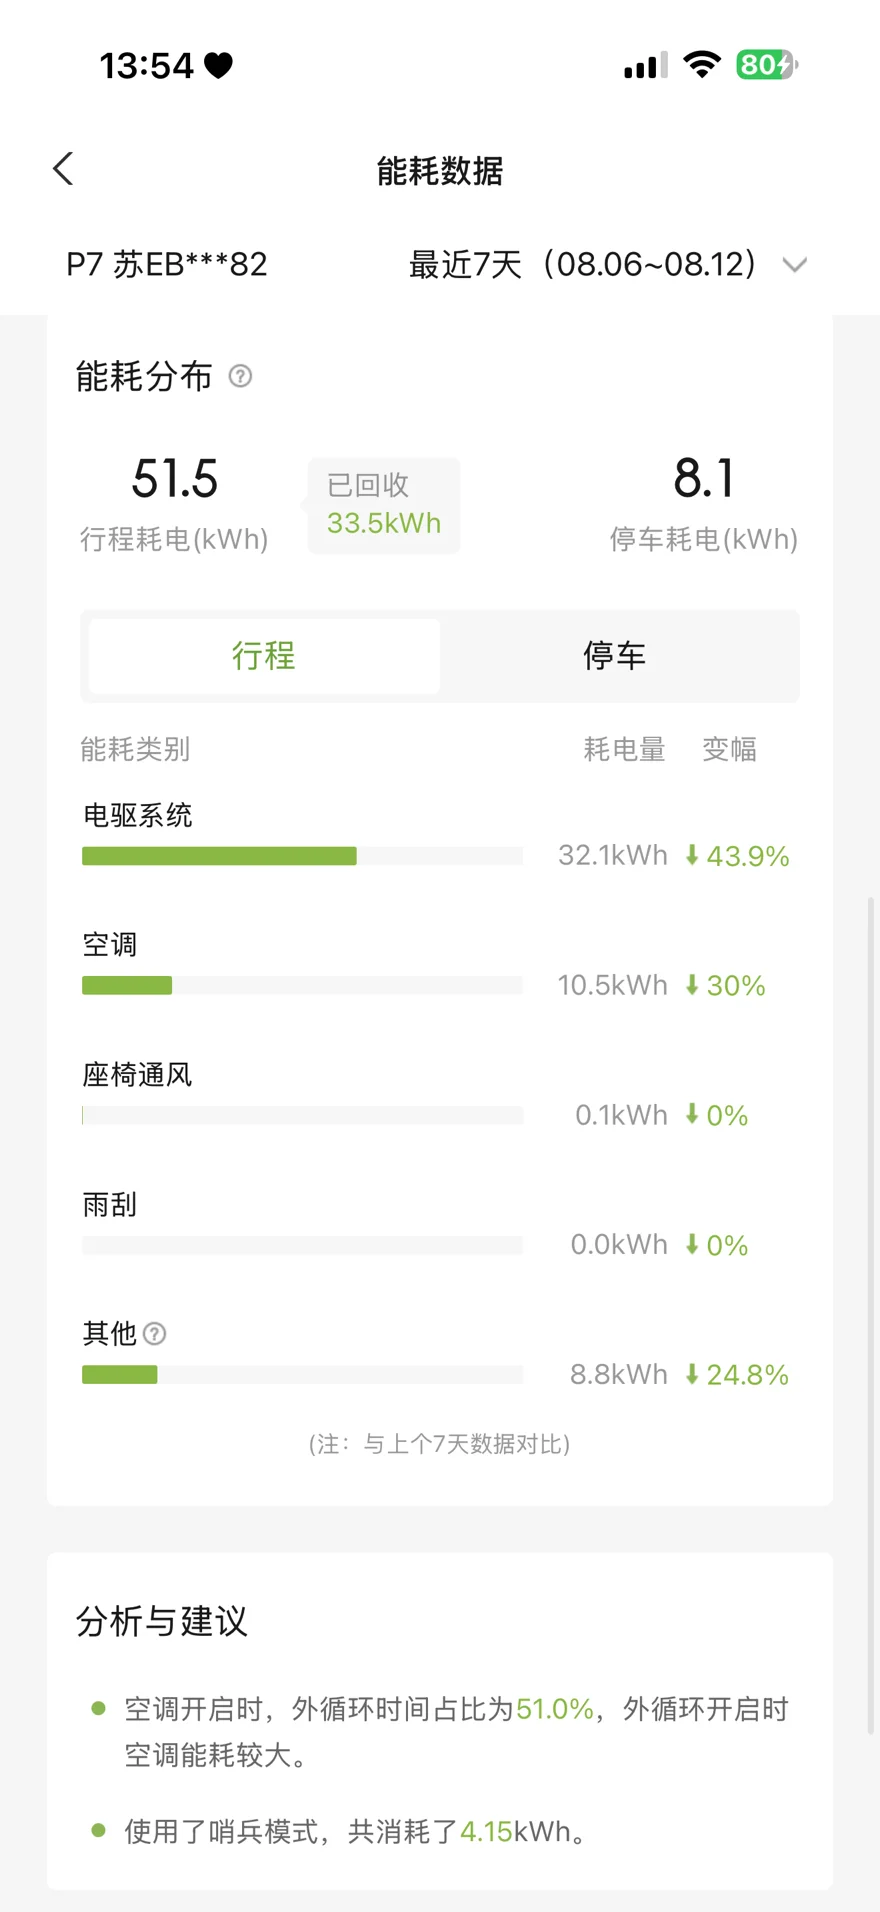The width and height of the screenshot is (880, 1912).
Task: Tap the 51.0% link in analysis
Action: (555, 1708)
